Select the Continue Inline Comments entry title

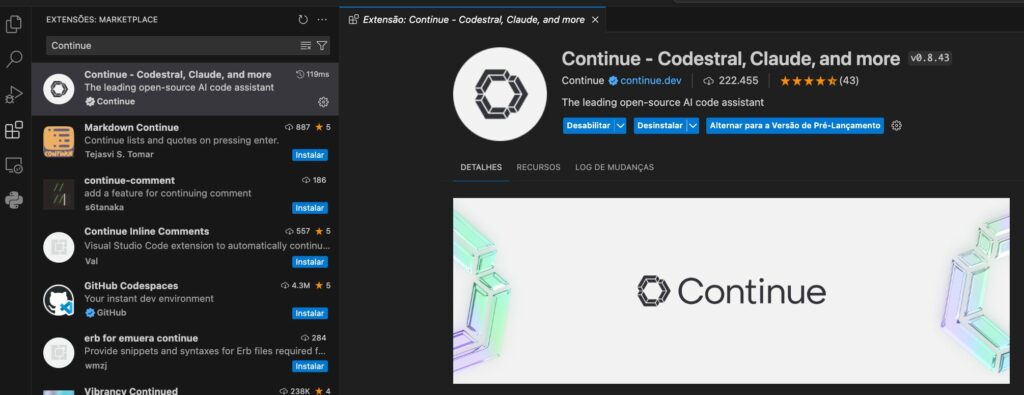pyautogui.click(x=147, y=231)
